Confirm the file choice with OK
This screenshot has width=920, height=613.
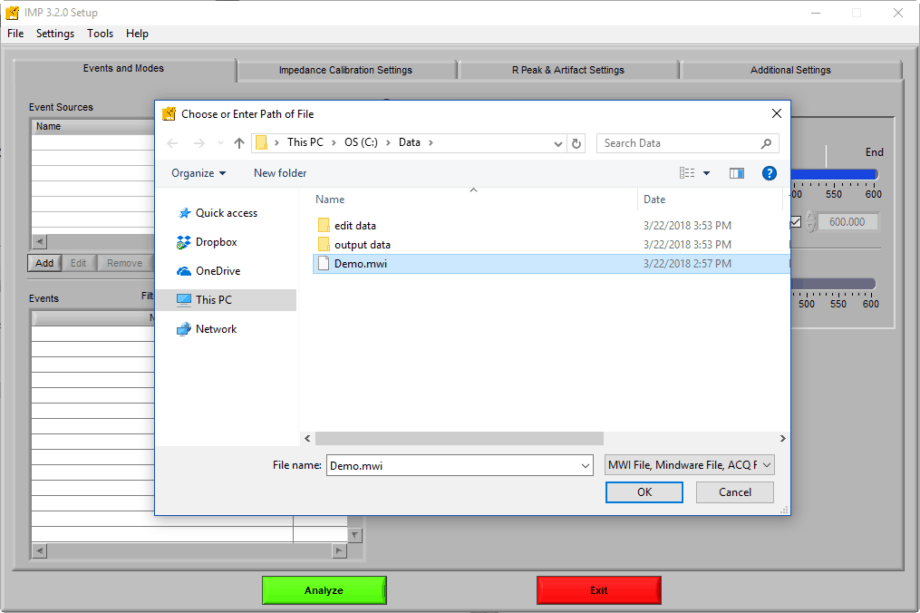point(643,492)
